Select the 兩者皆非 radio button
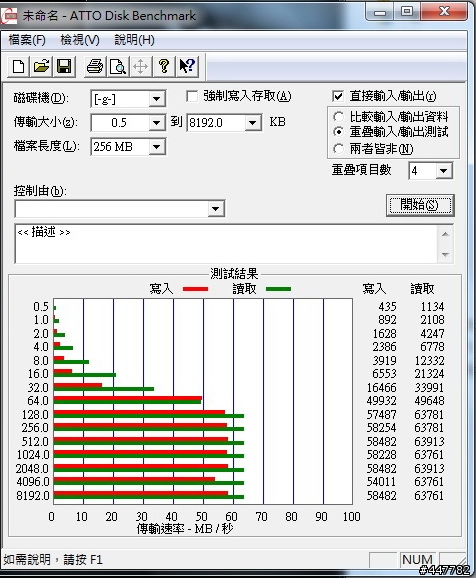The image size is (476, 578). [x=338, y=149]
